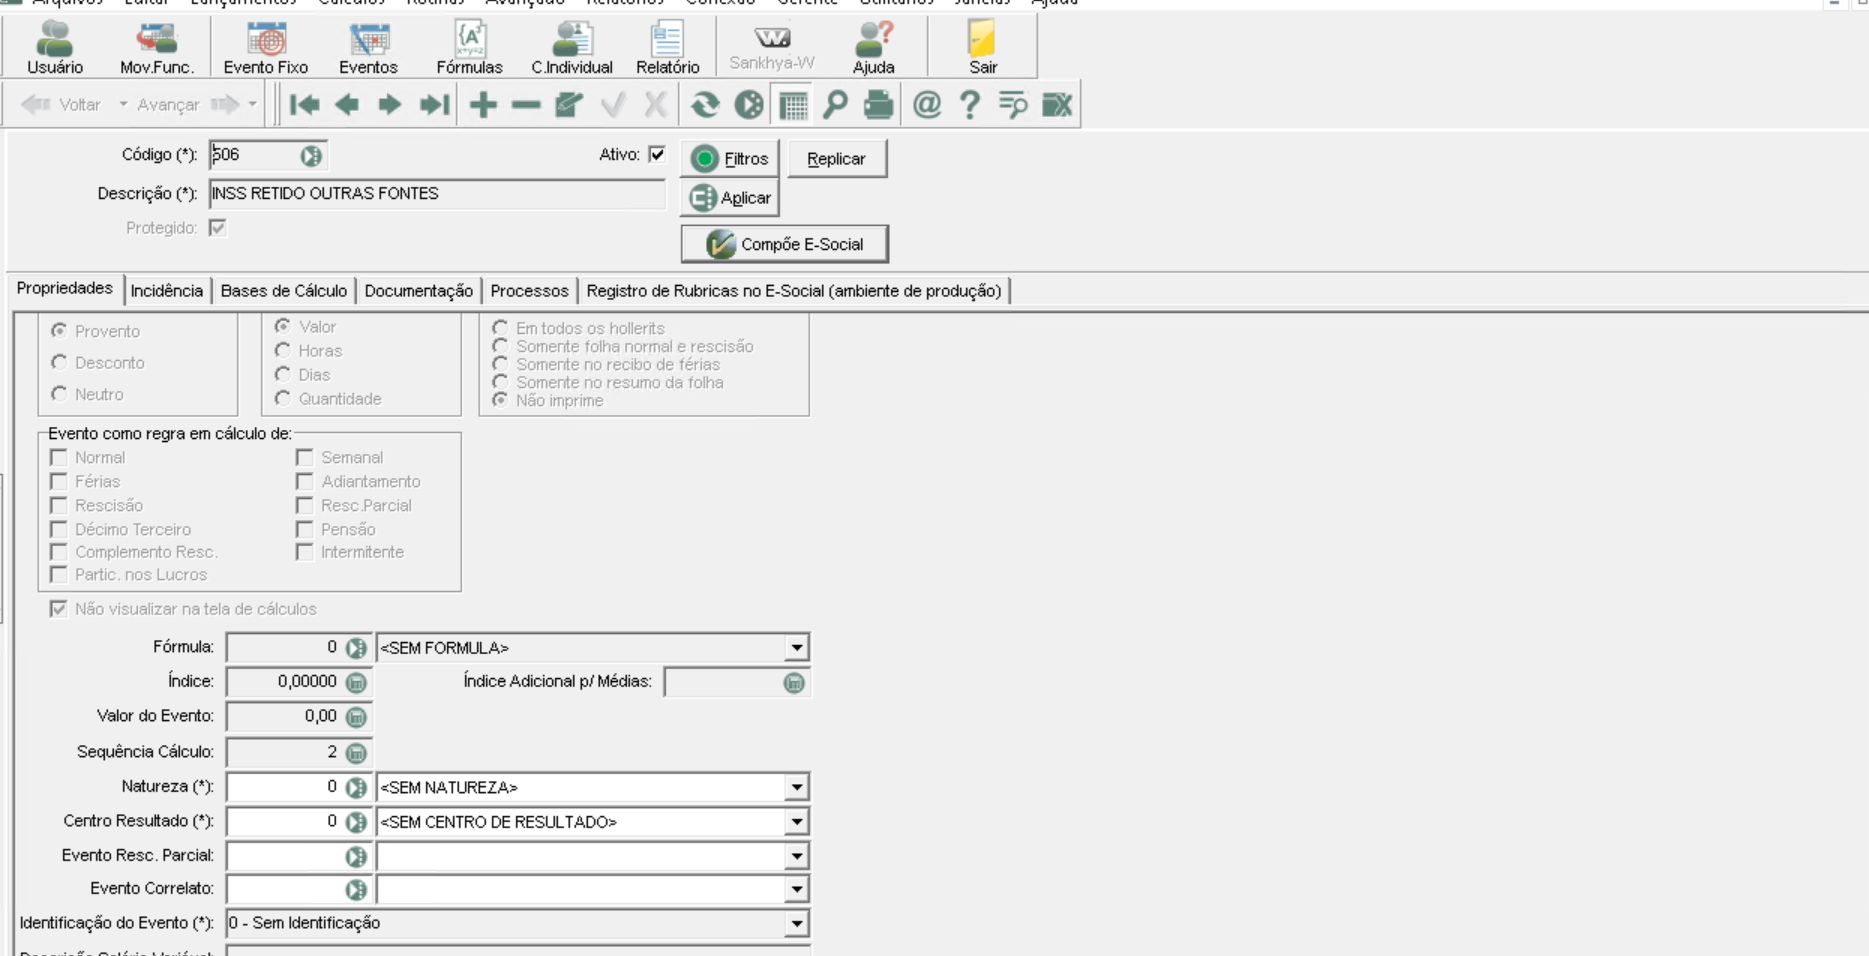The height and width of the screenshot is (956, 1869).
Task: Exit using the Sair door icon
Action: tap(983, 47)
